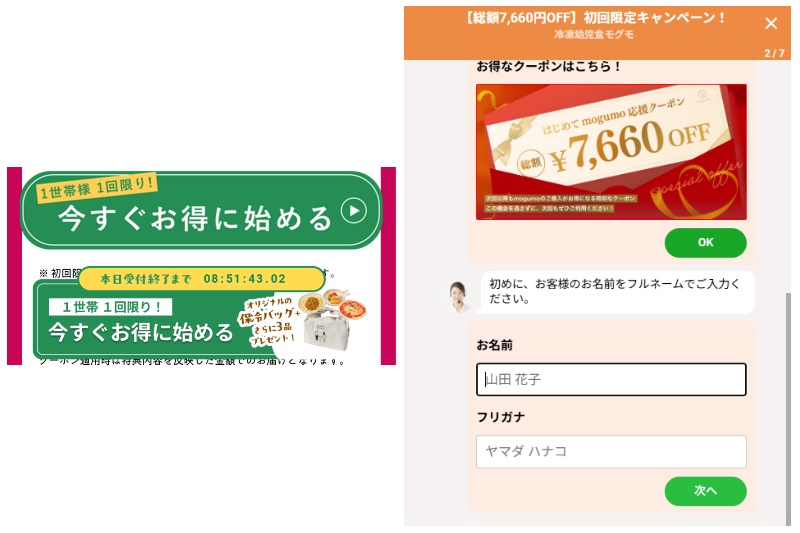Image resolution: width=800 pixels, height=533 pixels.
Task: Open the ¥7,660 OFF coupon image
Action: 611,152
